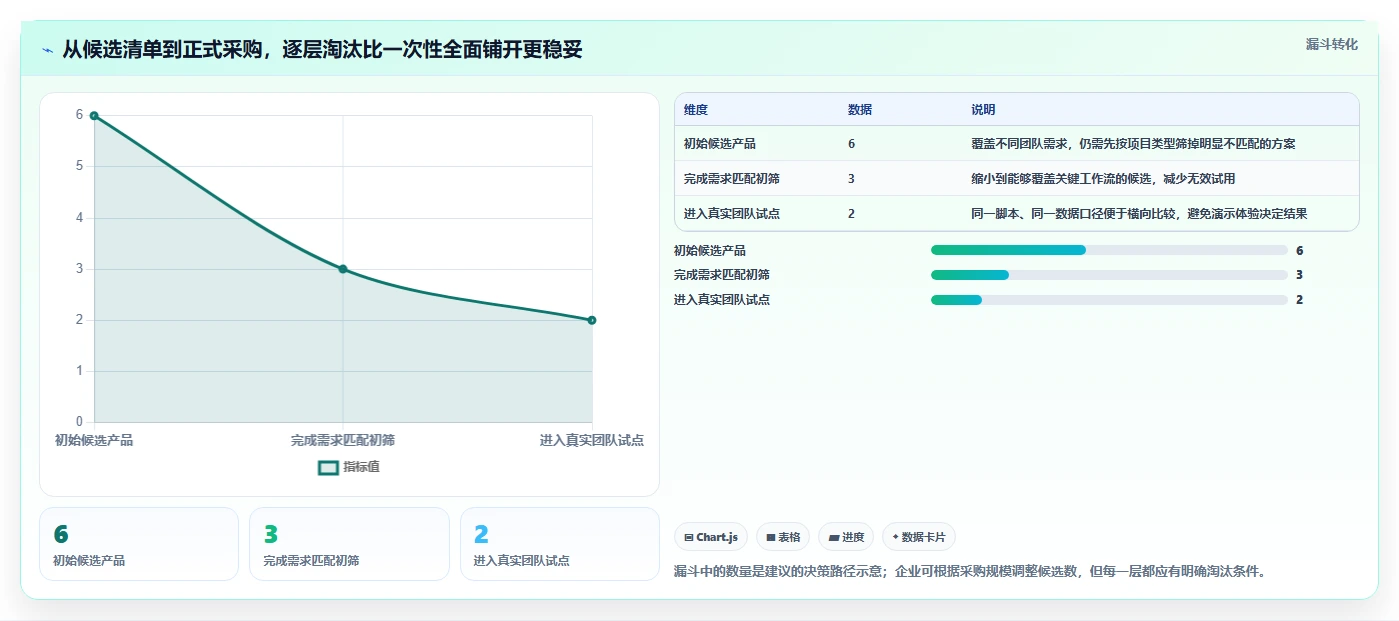Click the footnote starting 漏斗中的数量

click(x=970, y=572)
